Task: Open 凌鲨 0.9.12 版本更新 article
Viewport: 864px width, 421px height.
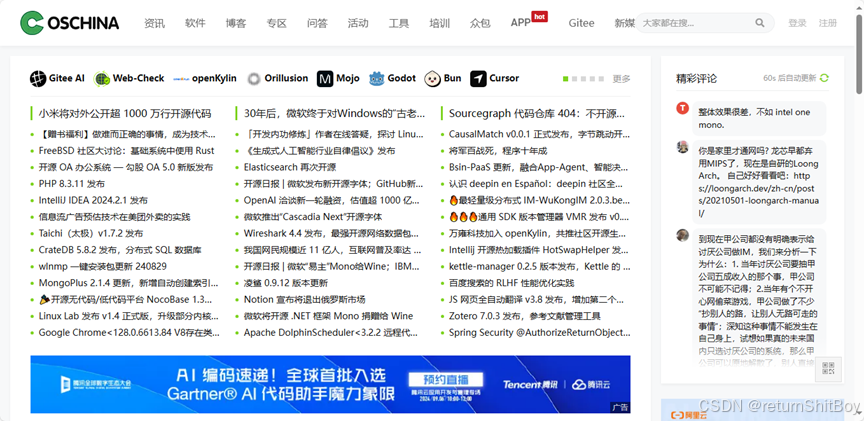Action: (x=285, y=283)
